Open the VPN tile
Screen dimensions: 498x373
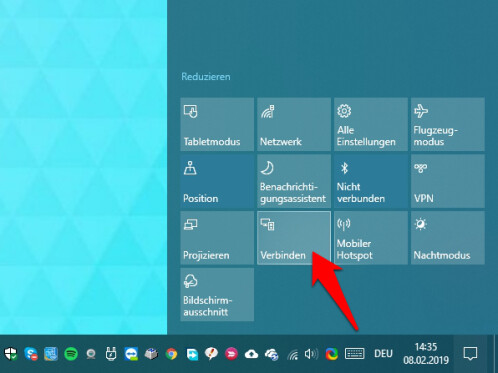coord(448,181)
